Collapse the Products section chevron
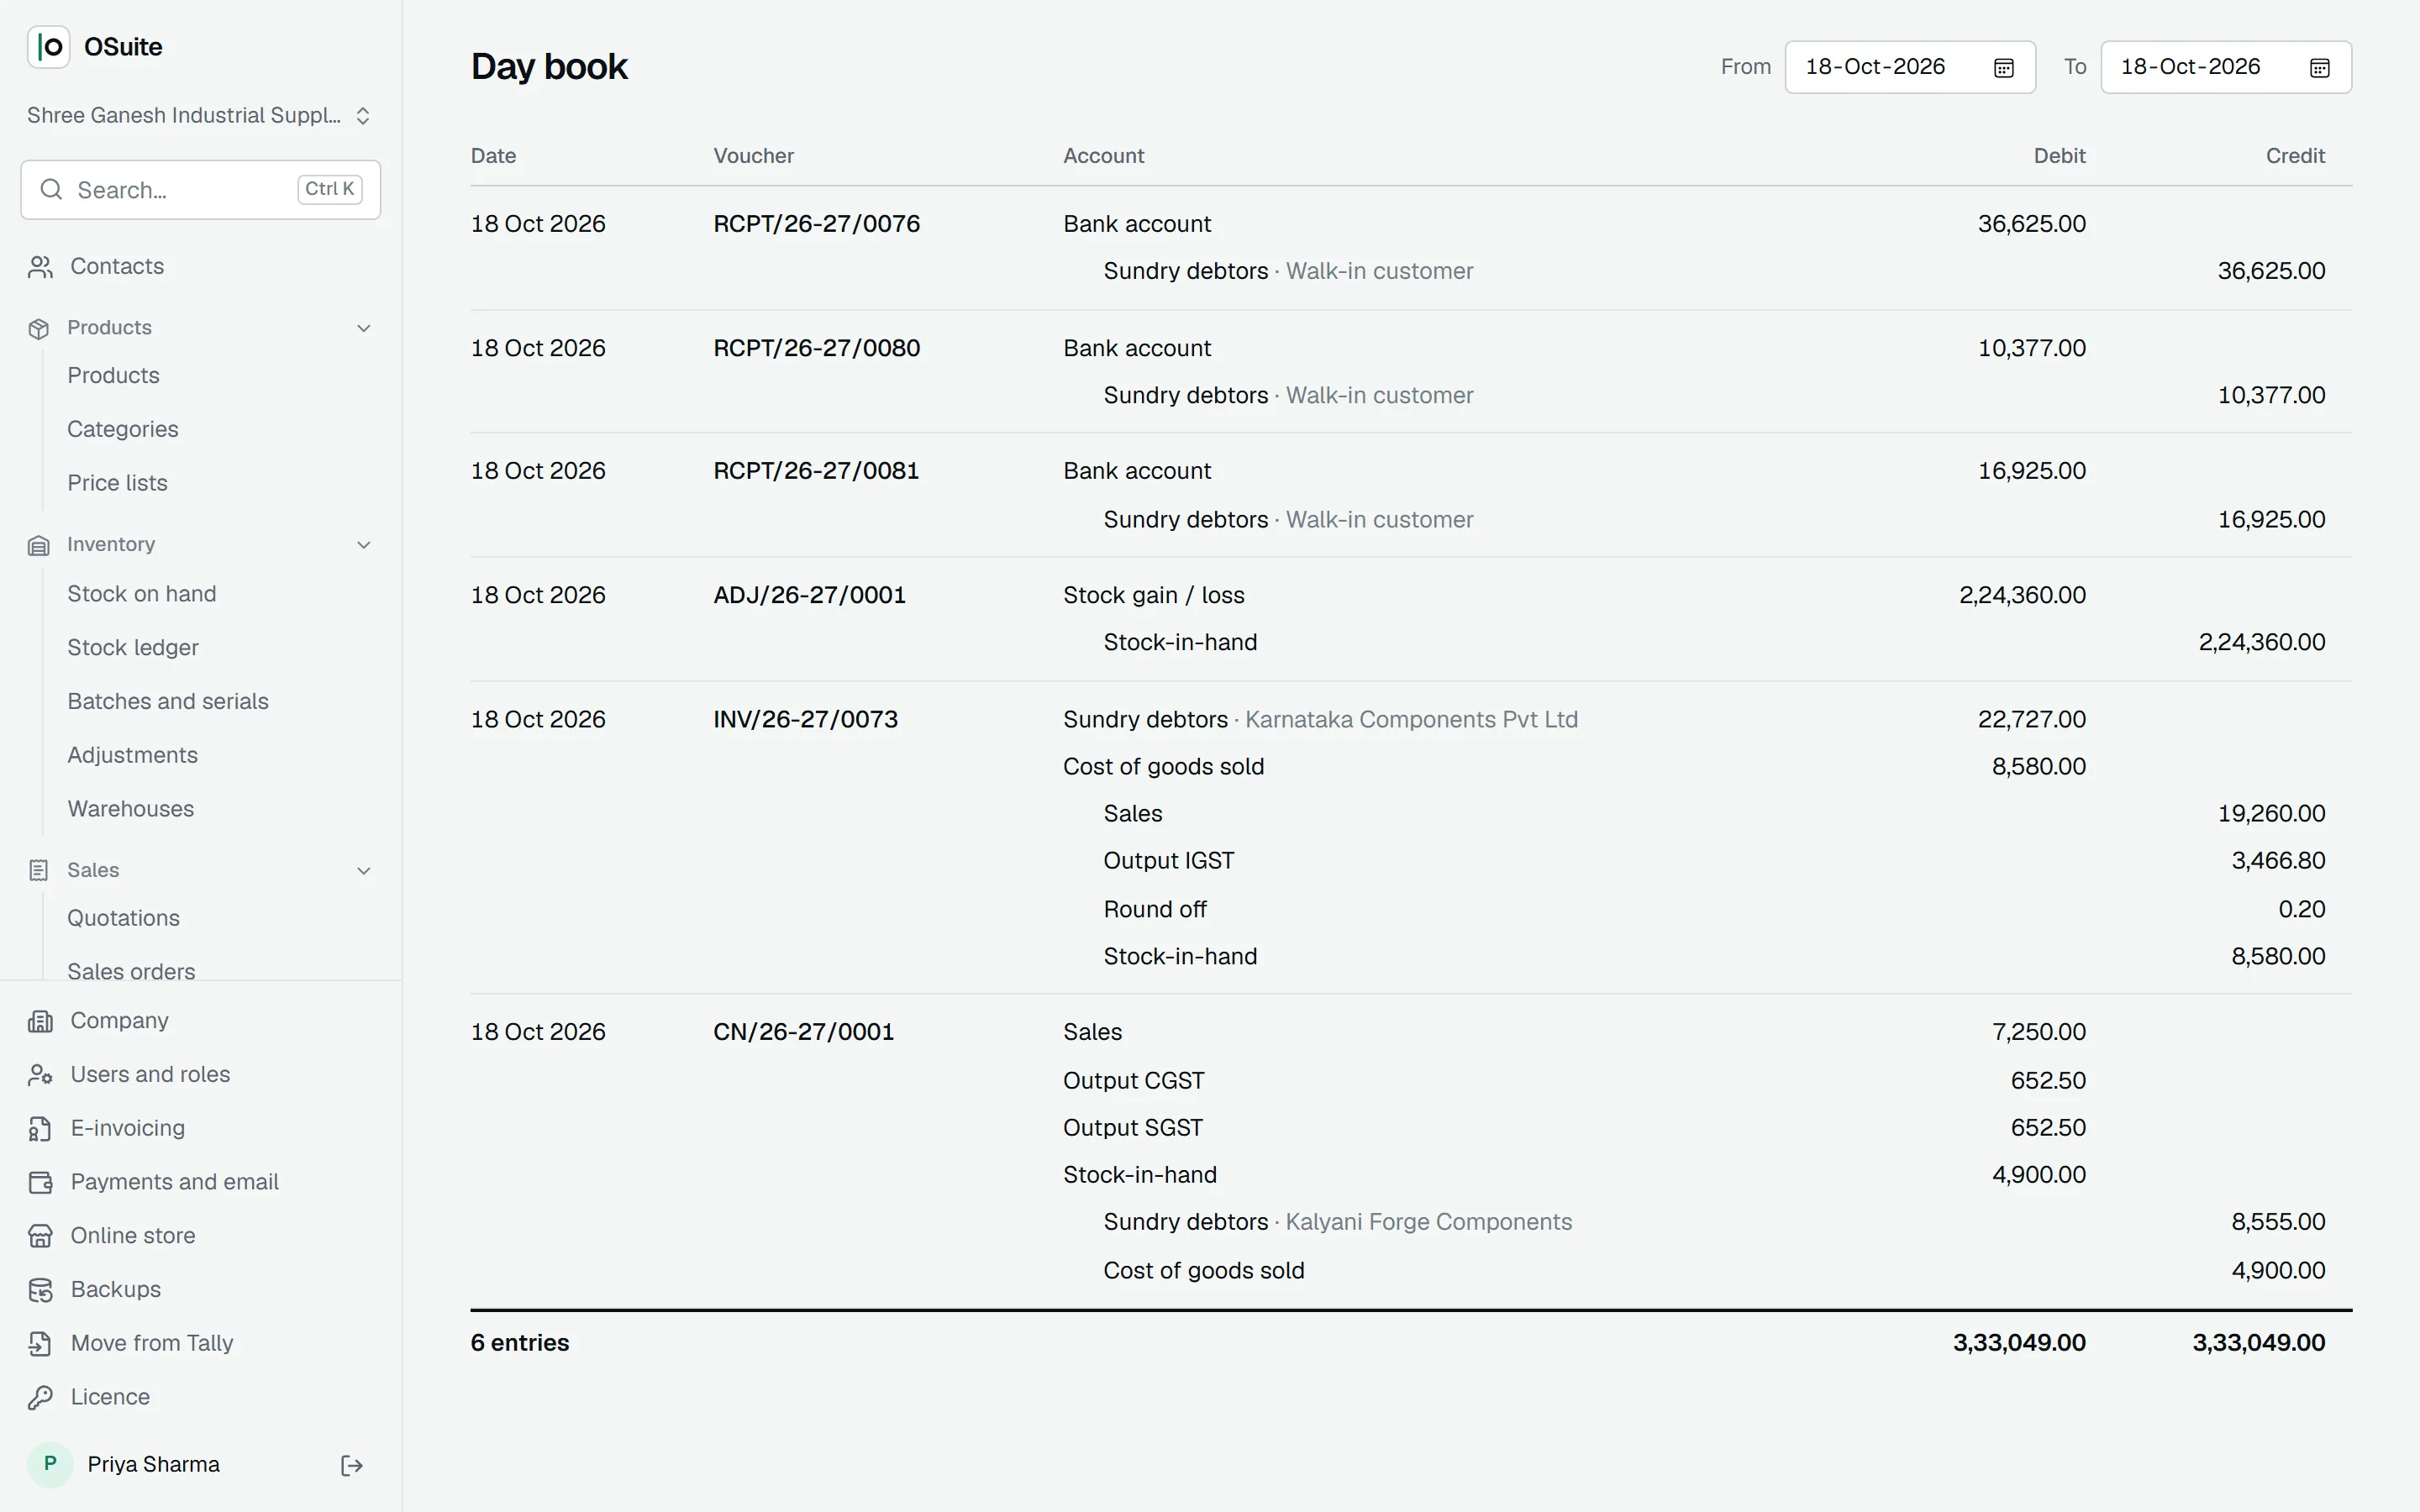 tap(364, 328)
